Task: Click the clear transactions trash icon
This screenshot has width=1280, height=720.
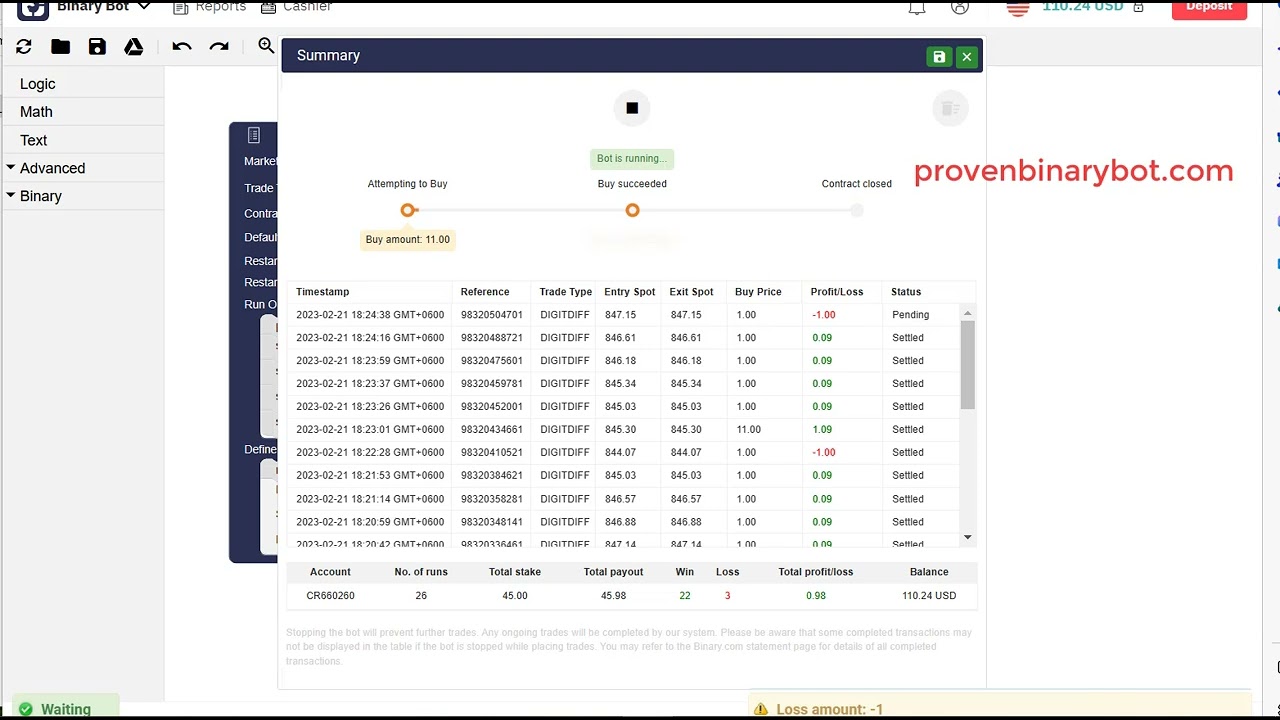Action: click(x=950, y=108)
